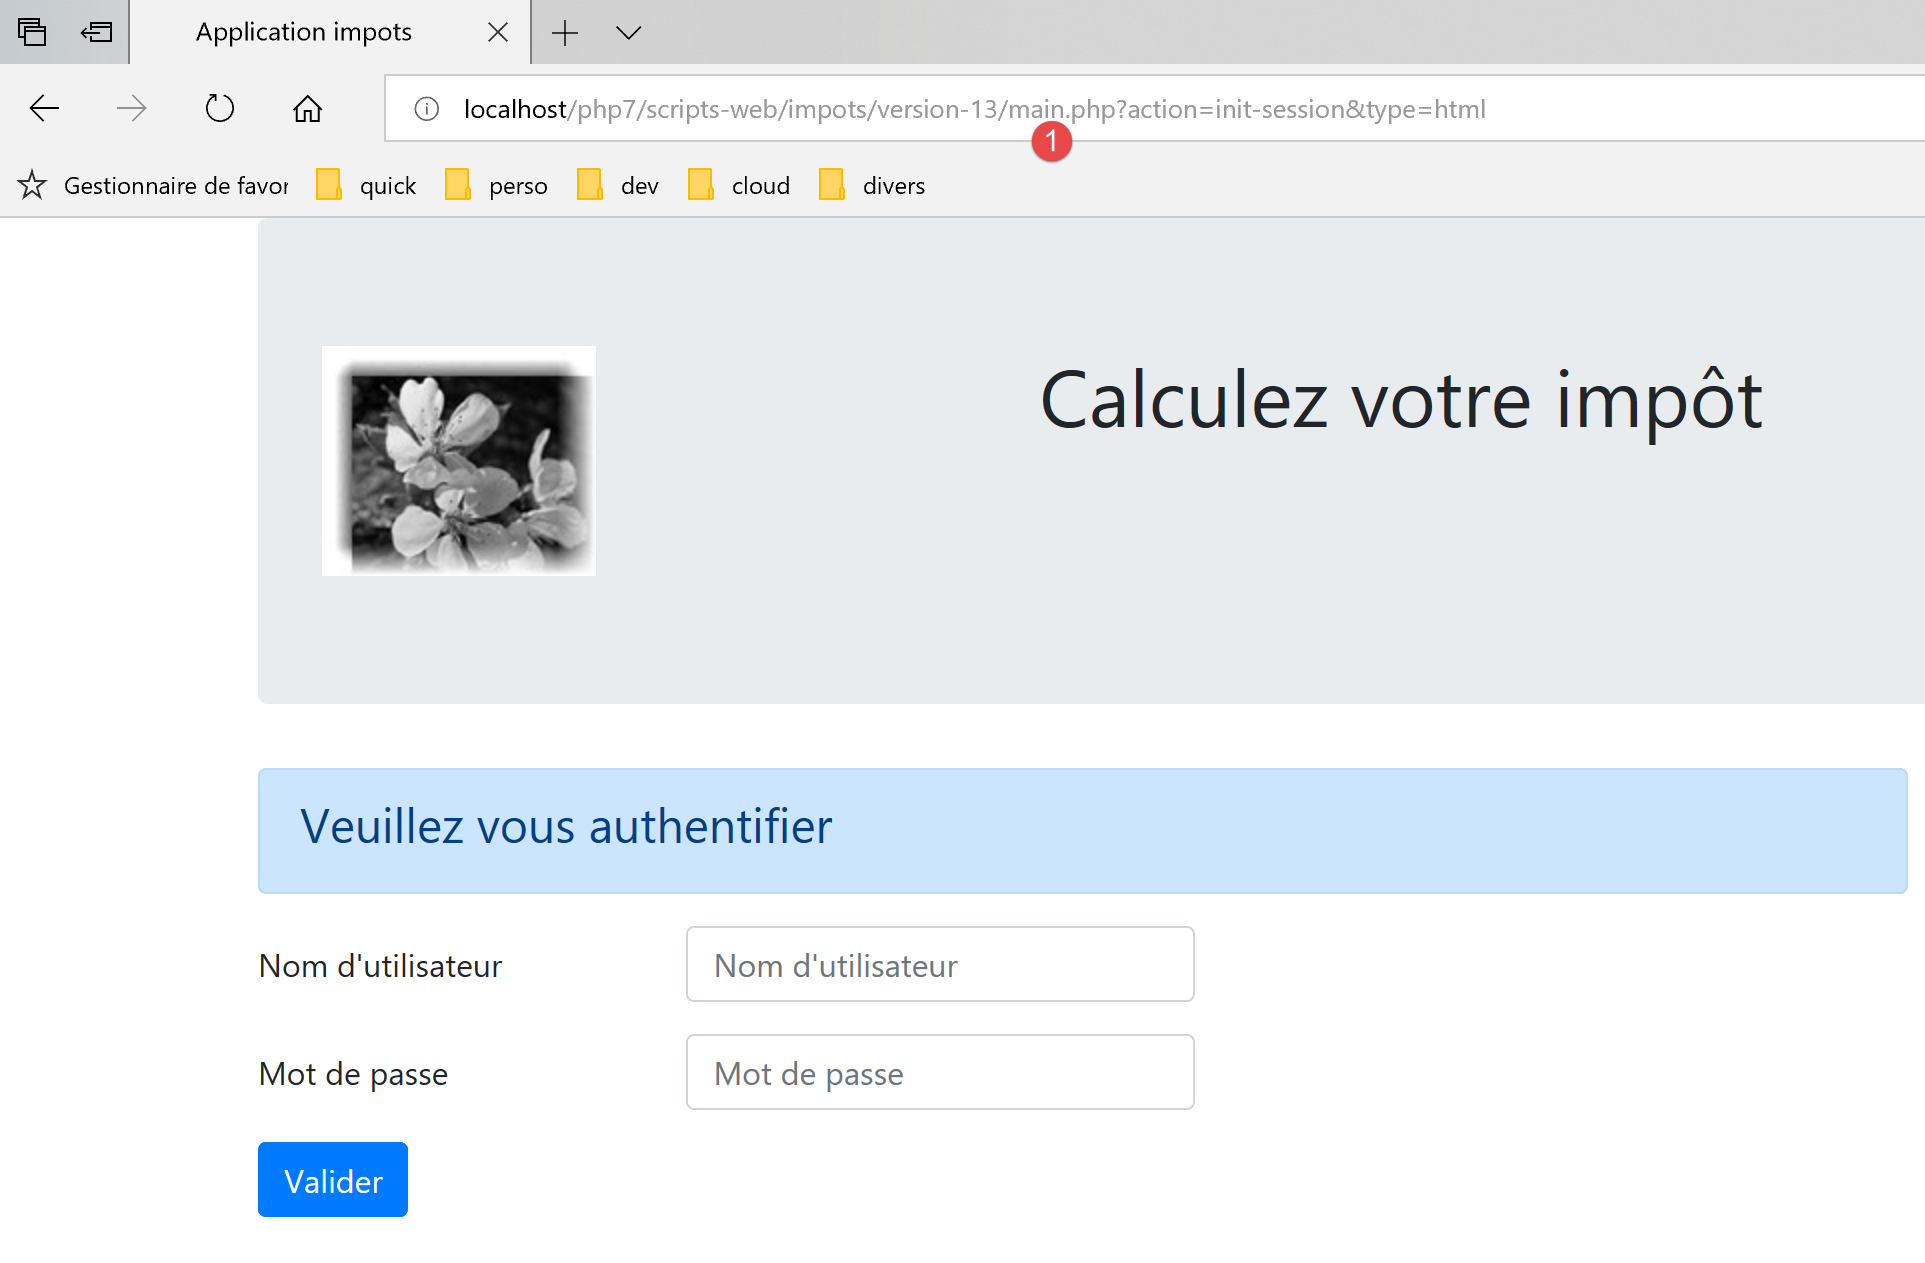Screen dimensions: 1925x1263
Task: Click the flower logo image
Action: pyautogui.click(x=459, y=460)
